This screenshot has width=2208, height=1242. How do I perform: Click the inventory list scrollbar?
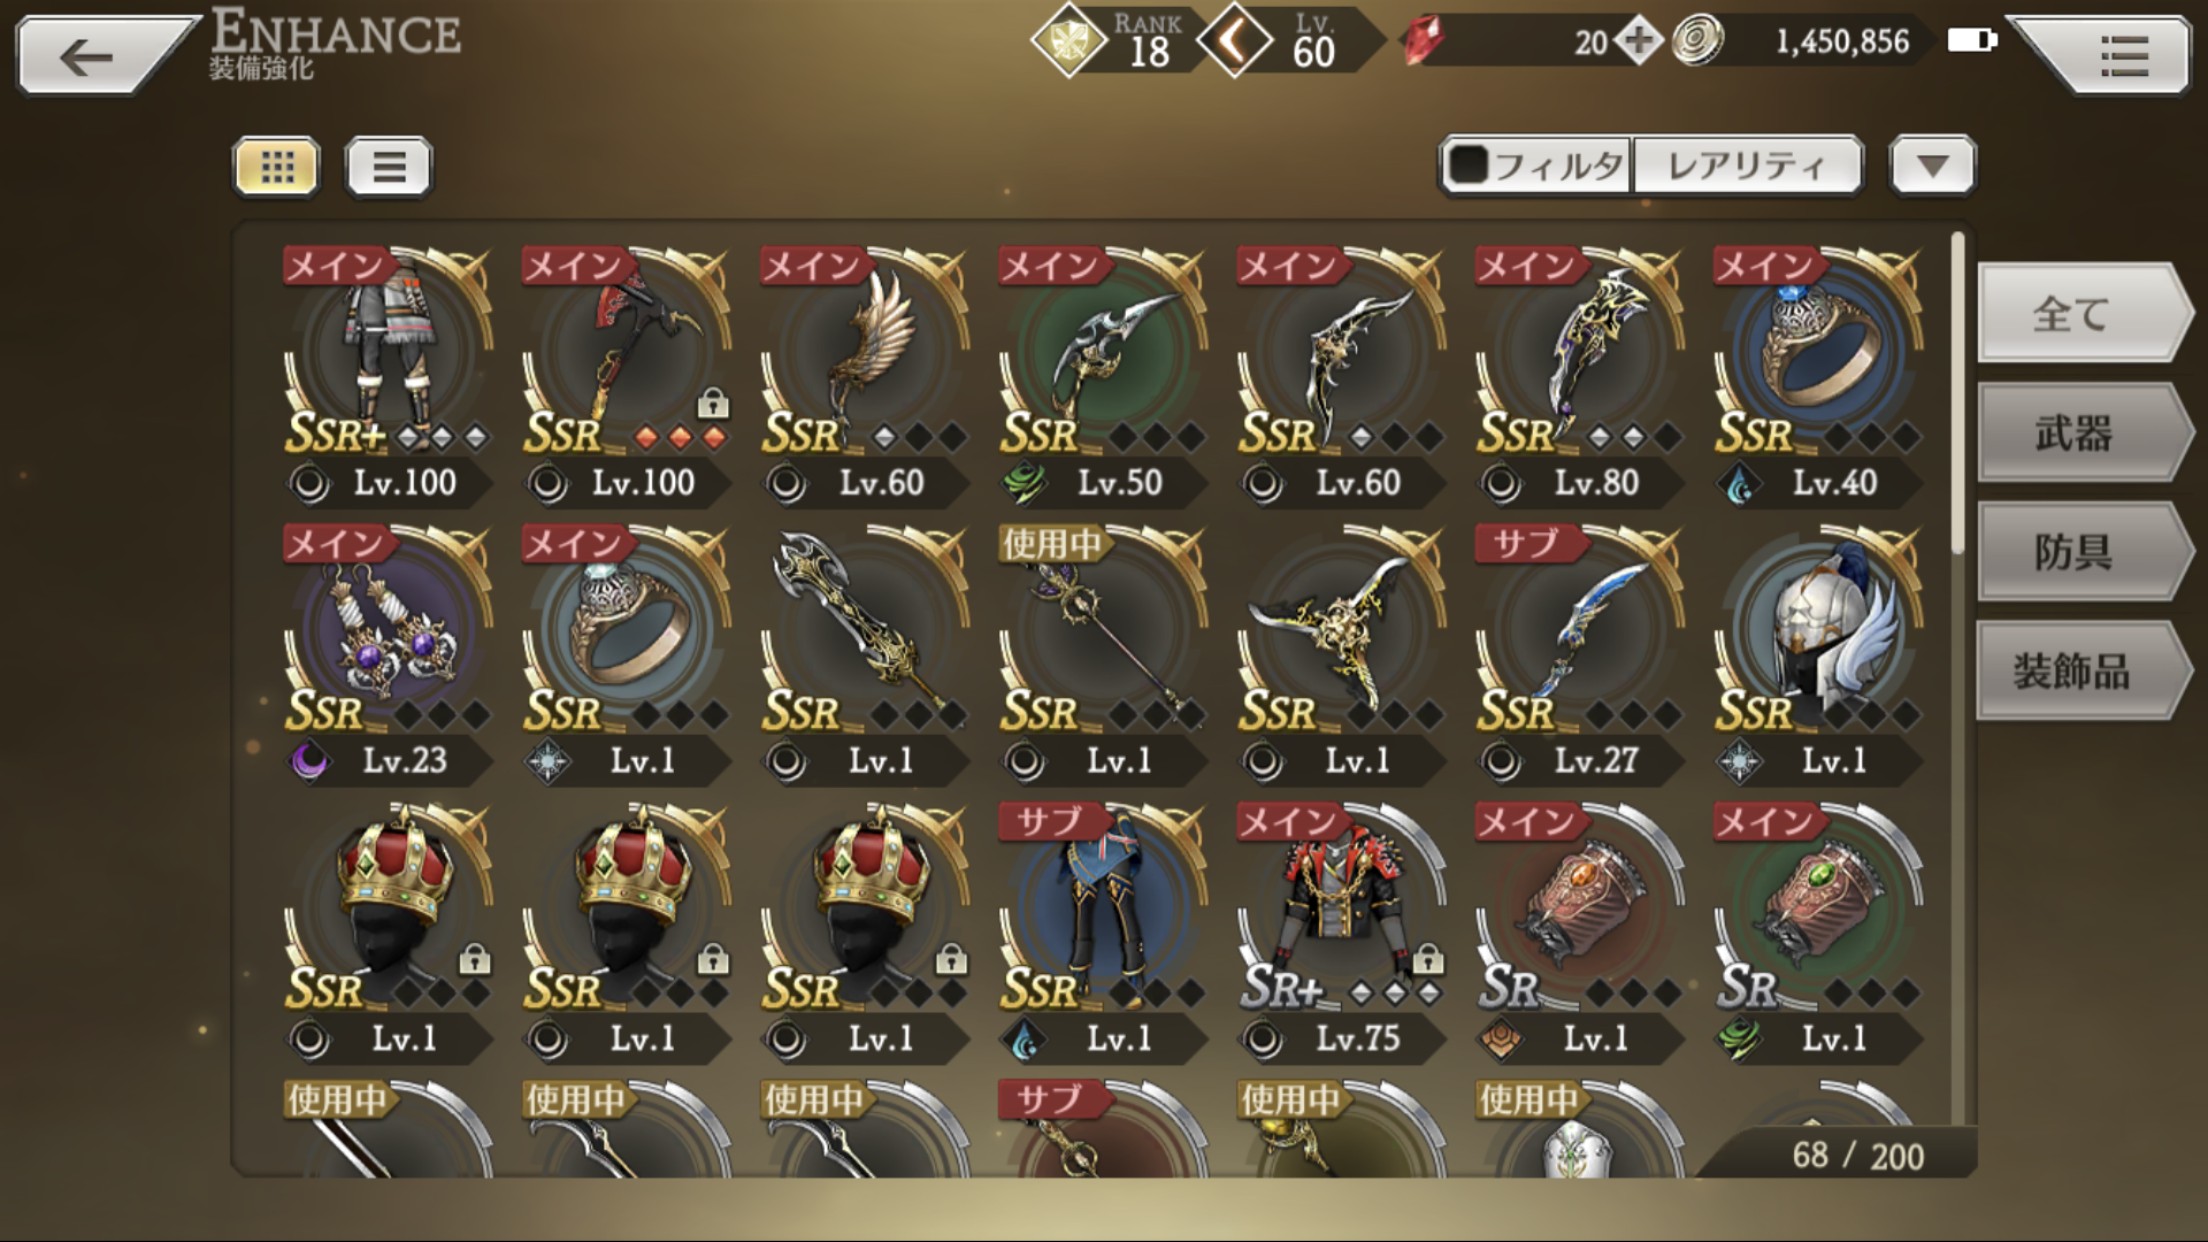(x=1958, y=392)
